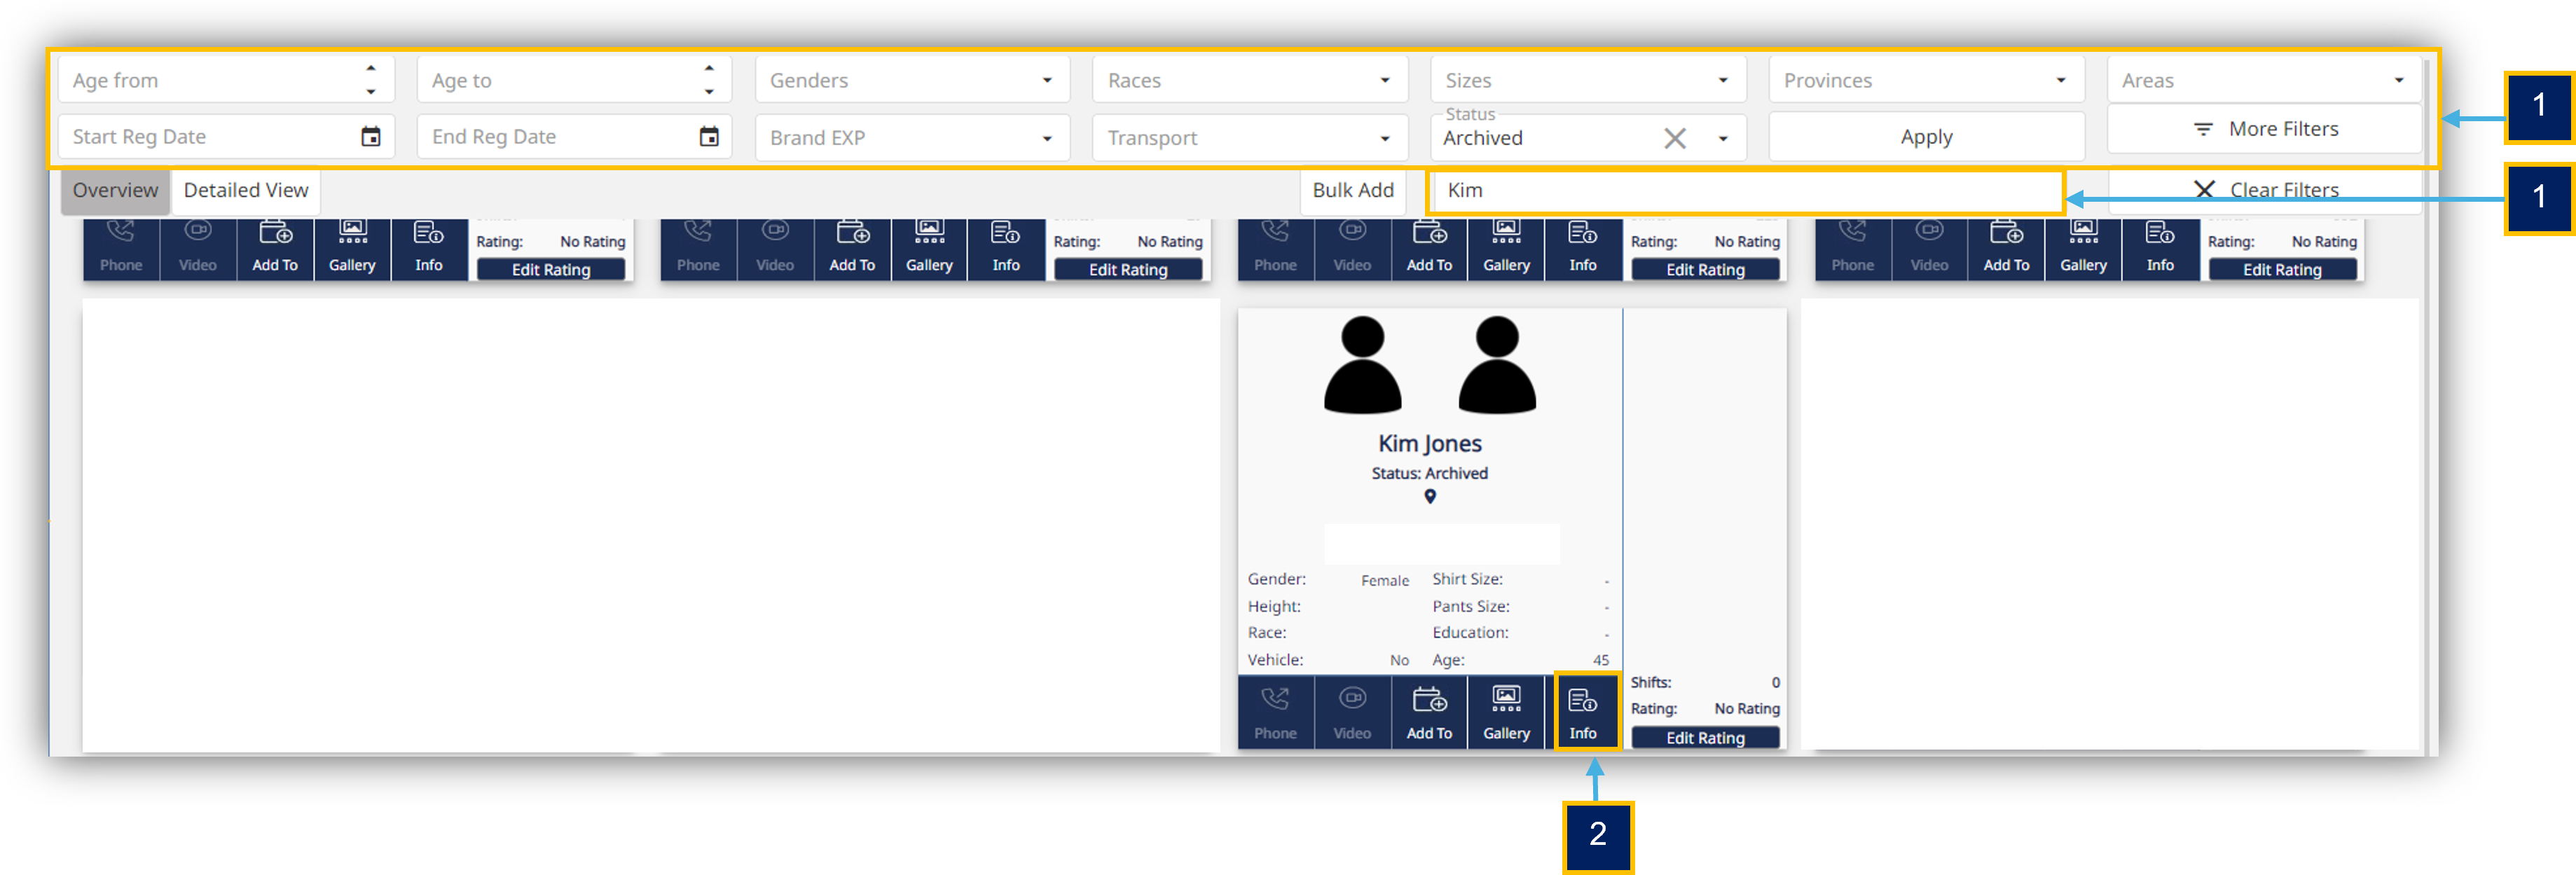Expand the Provinces dropdown

coord(1926,80)
